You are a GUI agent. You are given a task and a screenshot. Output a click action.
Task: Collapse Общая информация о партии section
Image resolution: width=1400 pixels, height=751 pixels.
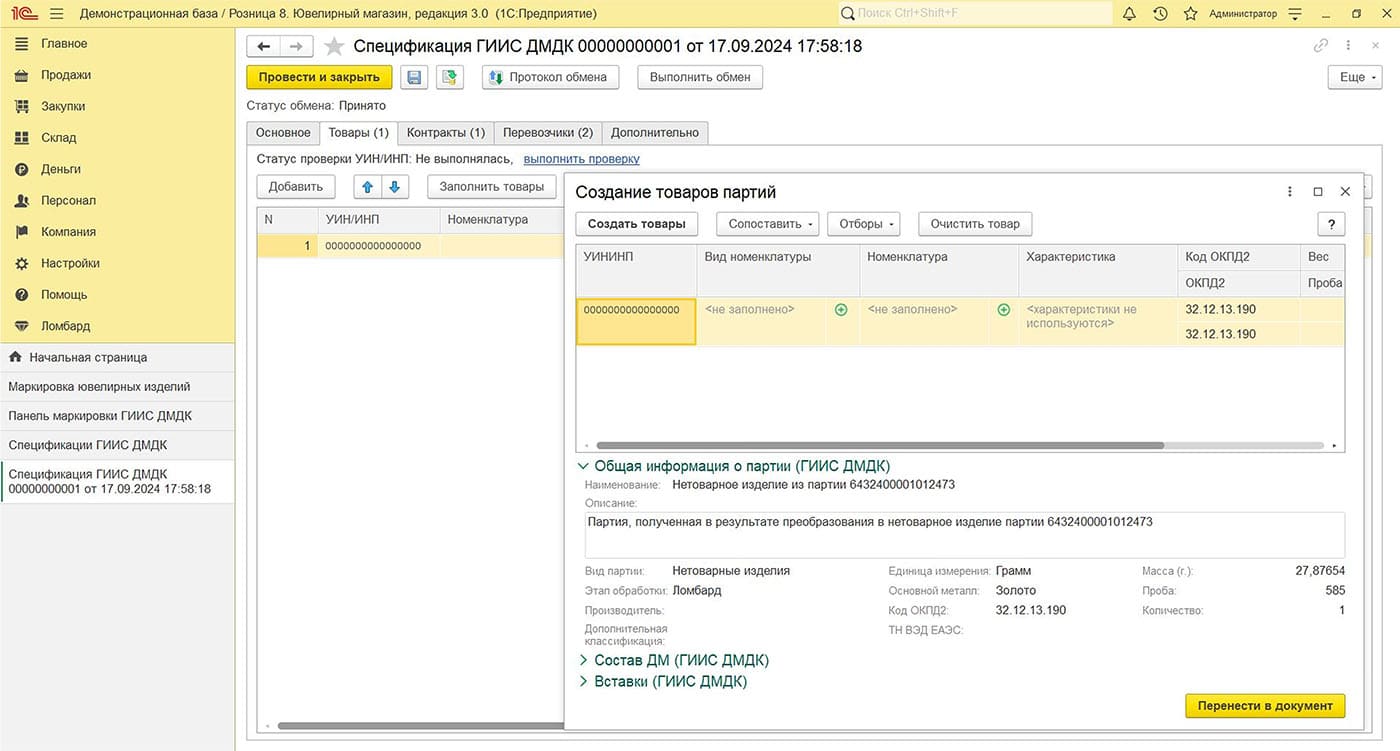click(734, 466)
